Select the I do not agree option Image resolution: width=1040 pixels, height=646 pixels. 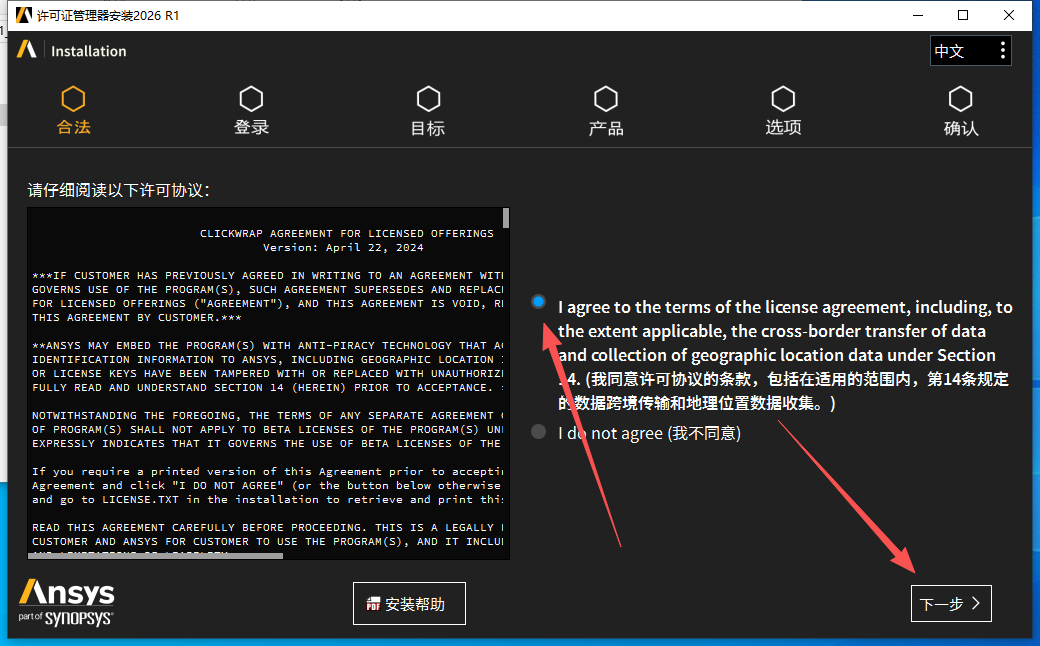[x=539, y=432]
